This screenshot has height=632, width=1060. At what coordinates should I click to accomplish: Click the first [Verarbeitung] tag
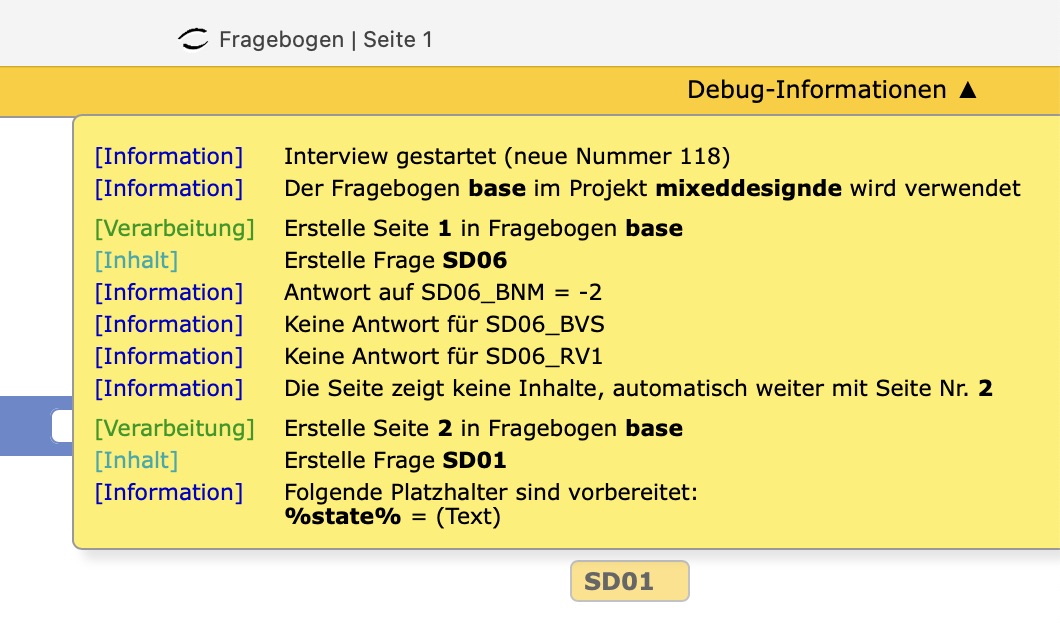174,228
